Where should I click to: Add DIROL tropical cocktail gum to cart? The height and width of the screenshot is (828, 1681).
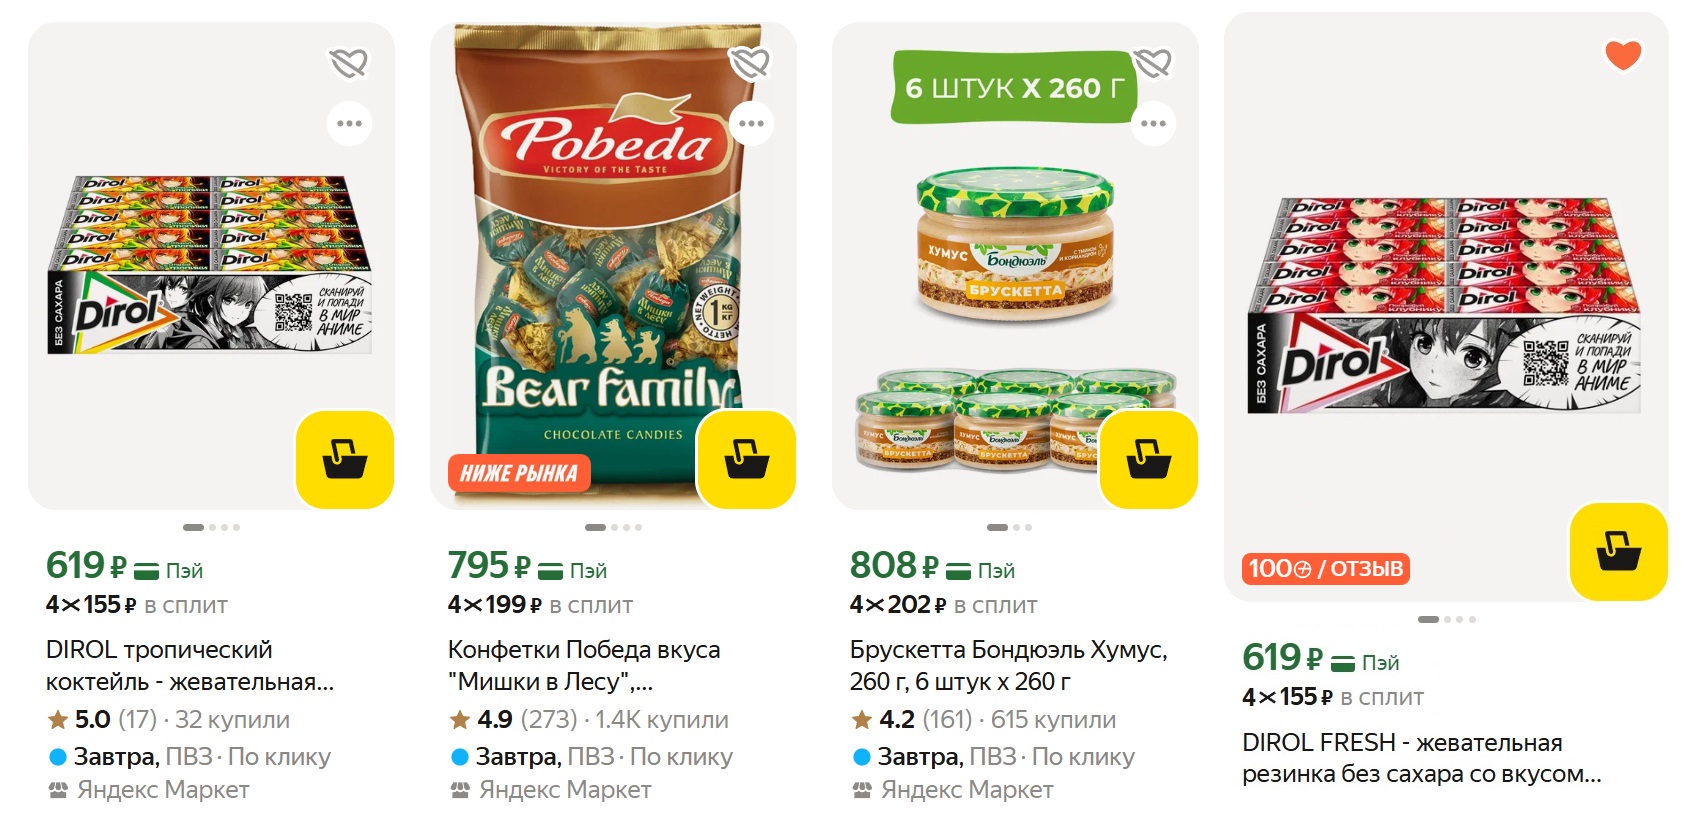pyautogui.click(x=345, y=460)
